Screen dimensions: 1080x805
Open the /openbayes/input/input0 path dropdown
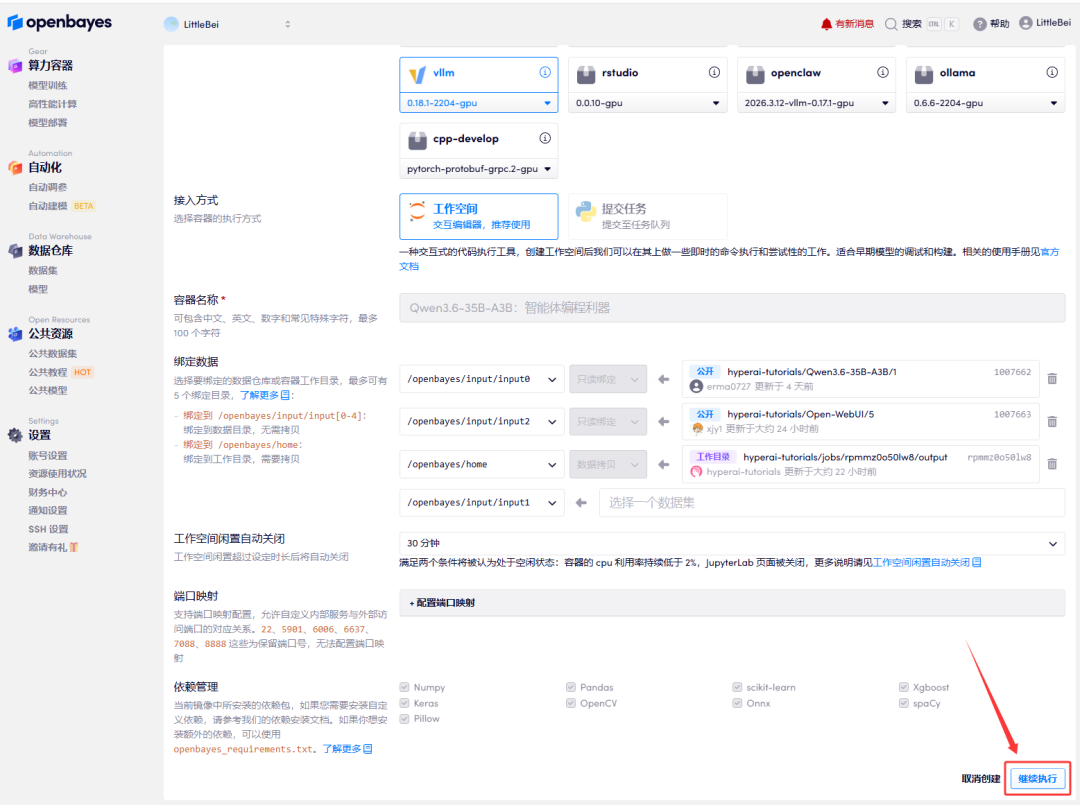[481, 379]
